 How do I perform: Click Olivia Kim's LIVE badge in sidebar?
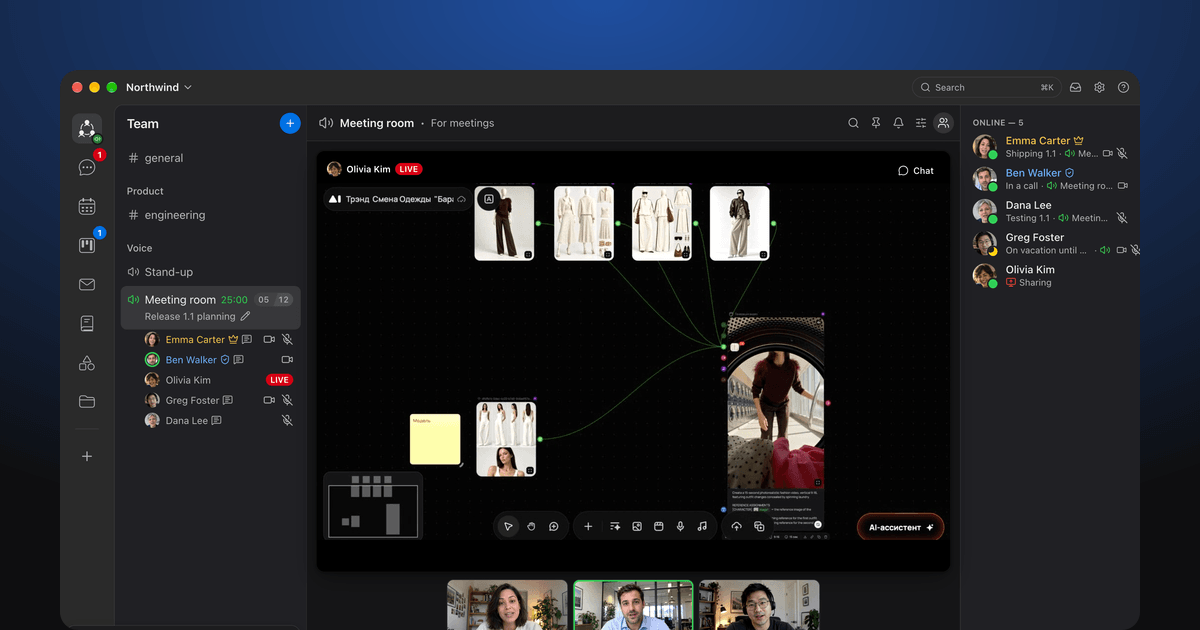279,380
